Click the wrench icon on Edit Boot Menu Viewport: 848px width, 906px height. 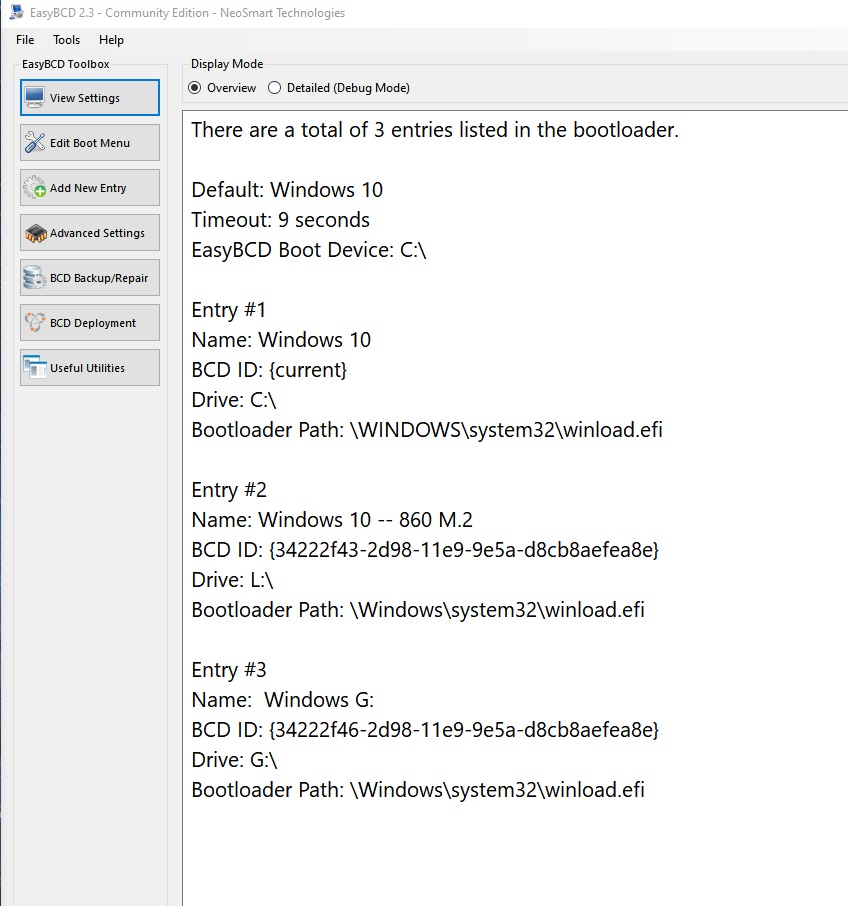[x=35, y=142]
